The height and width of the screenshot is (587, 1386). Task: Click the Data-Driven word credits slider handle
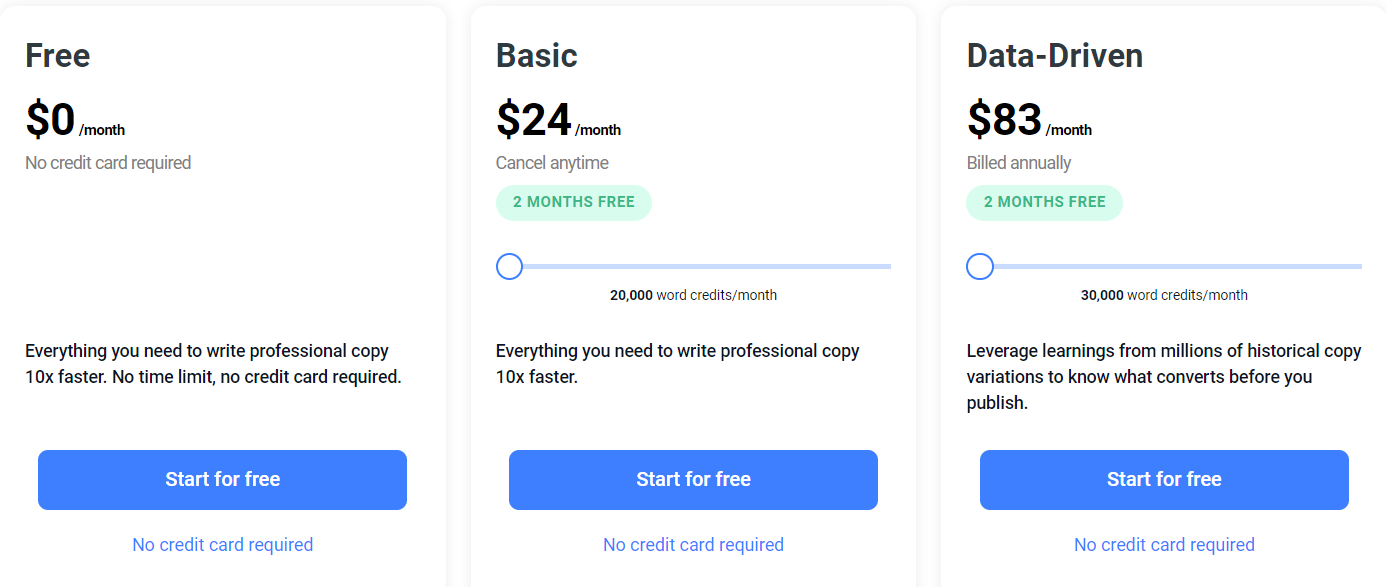click(x=980, y=266)
